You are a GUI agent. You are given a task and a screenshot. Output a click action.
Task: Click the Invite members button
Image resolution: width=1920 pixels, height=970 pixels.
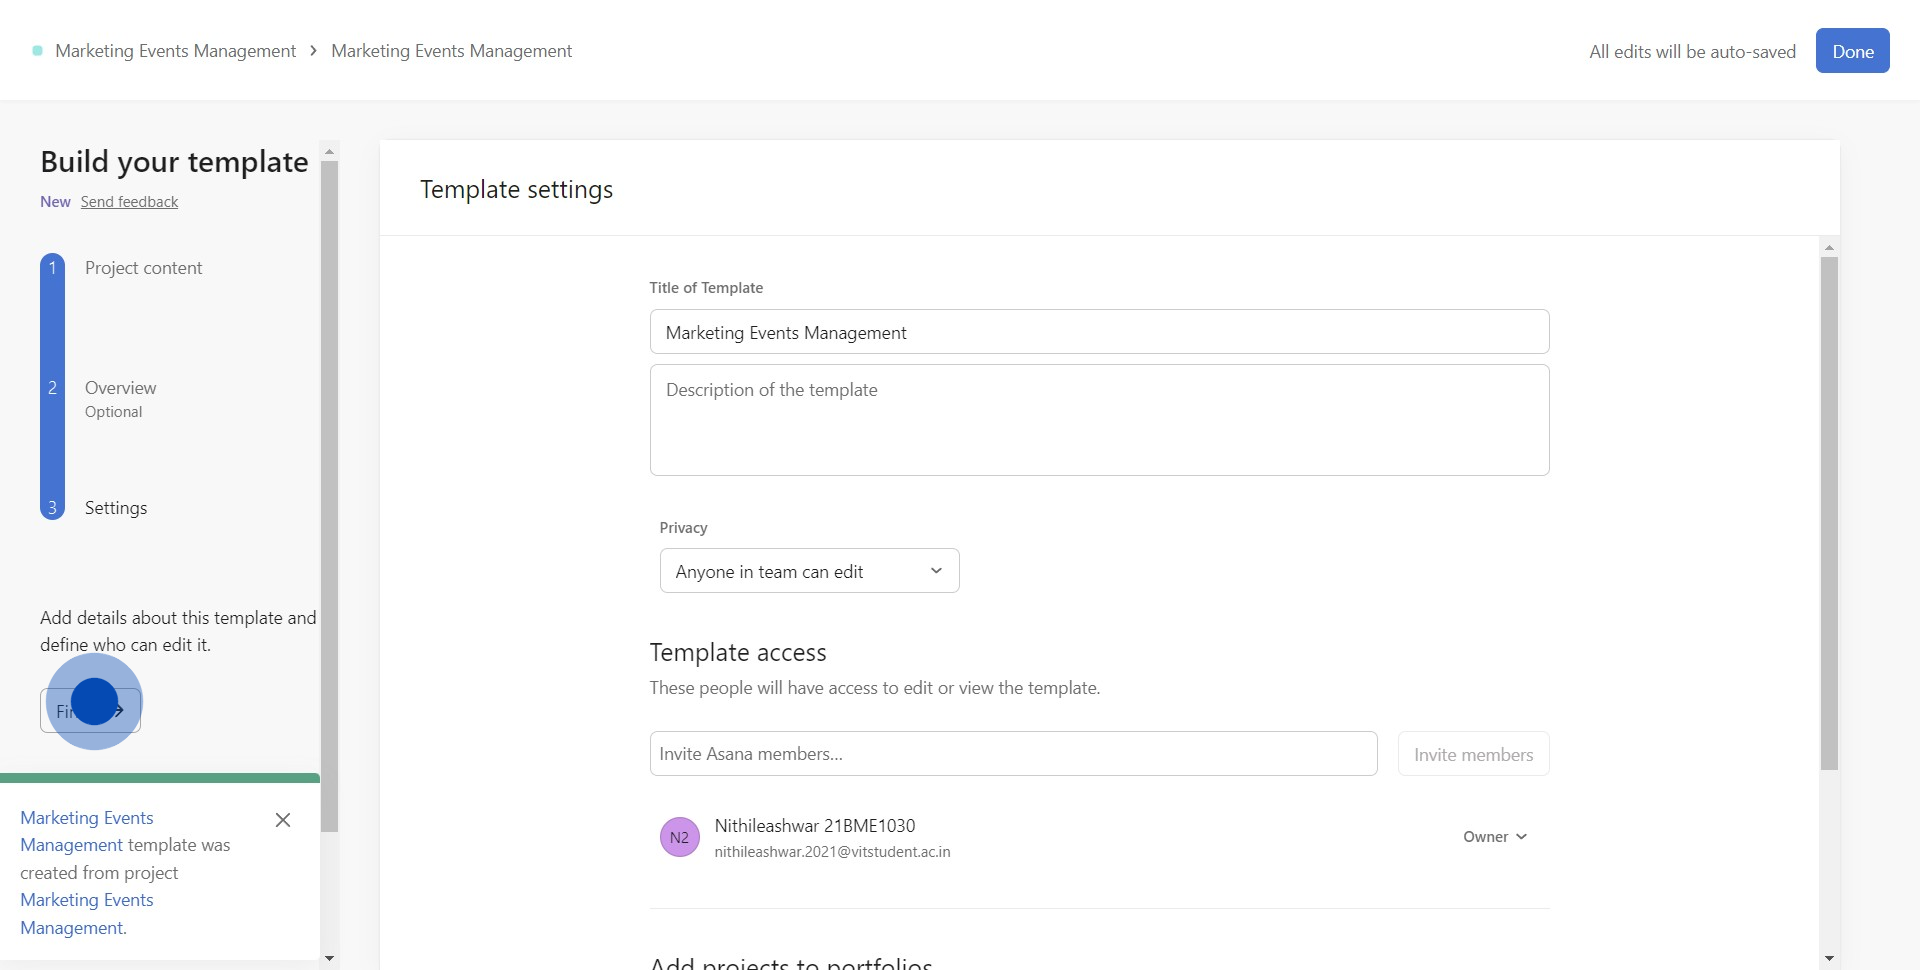pos(1473,755)
